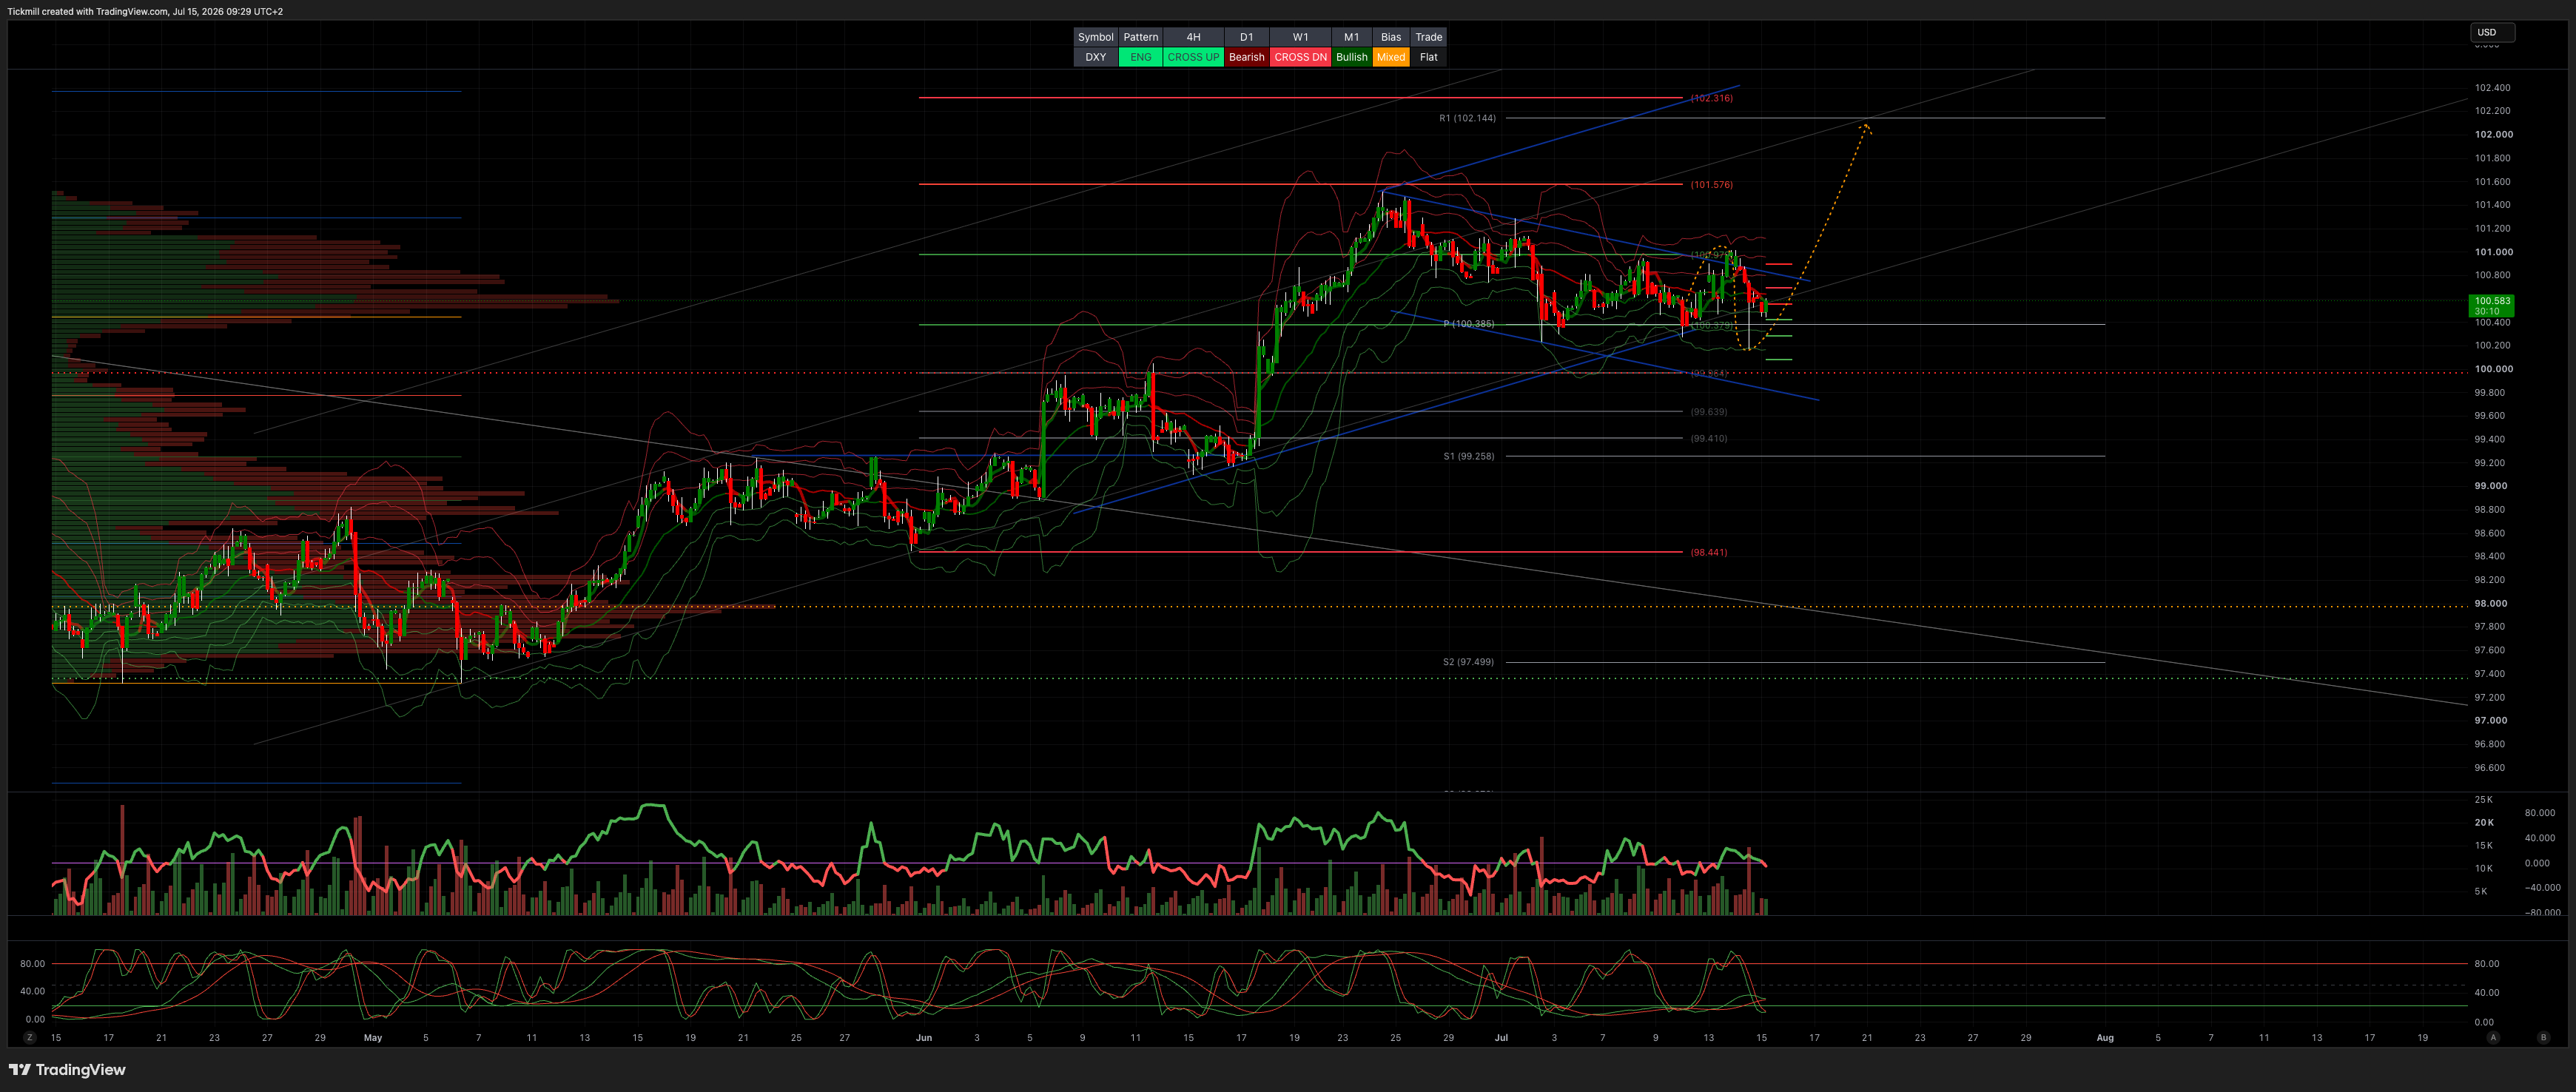Click the Bearish D1 cell

[1246, 57]
